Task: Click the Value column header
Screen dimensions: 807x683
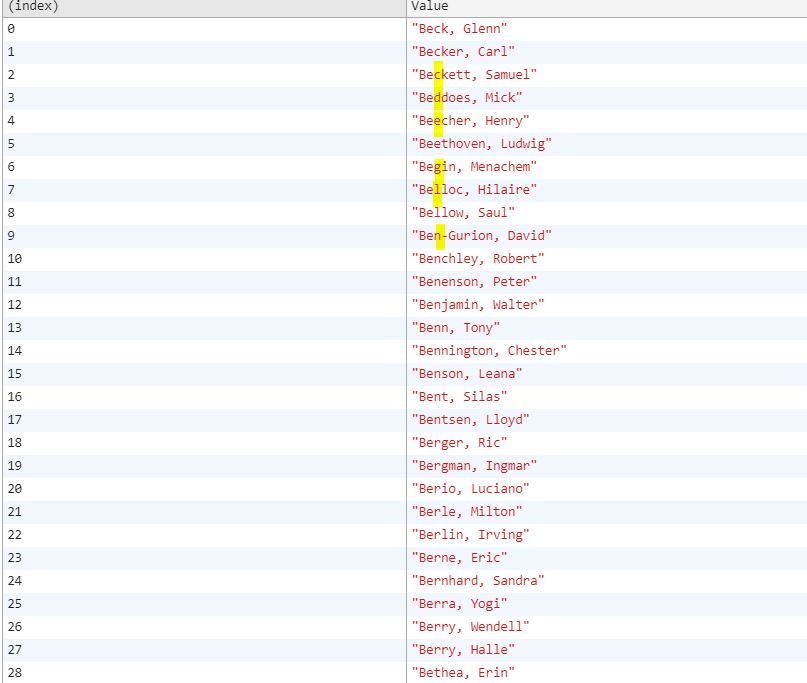Action: (607, 7)
